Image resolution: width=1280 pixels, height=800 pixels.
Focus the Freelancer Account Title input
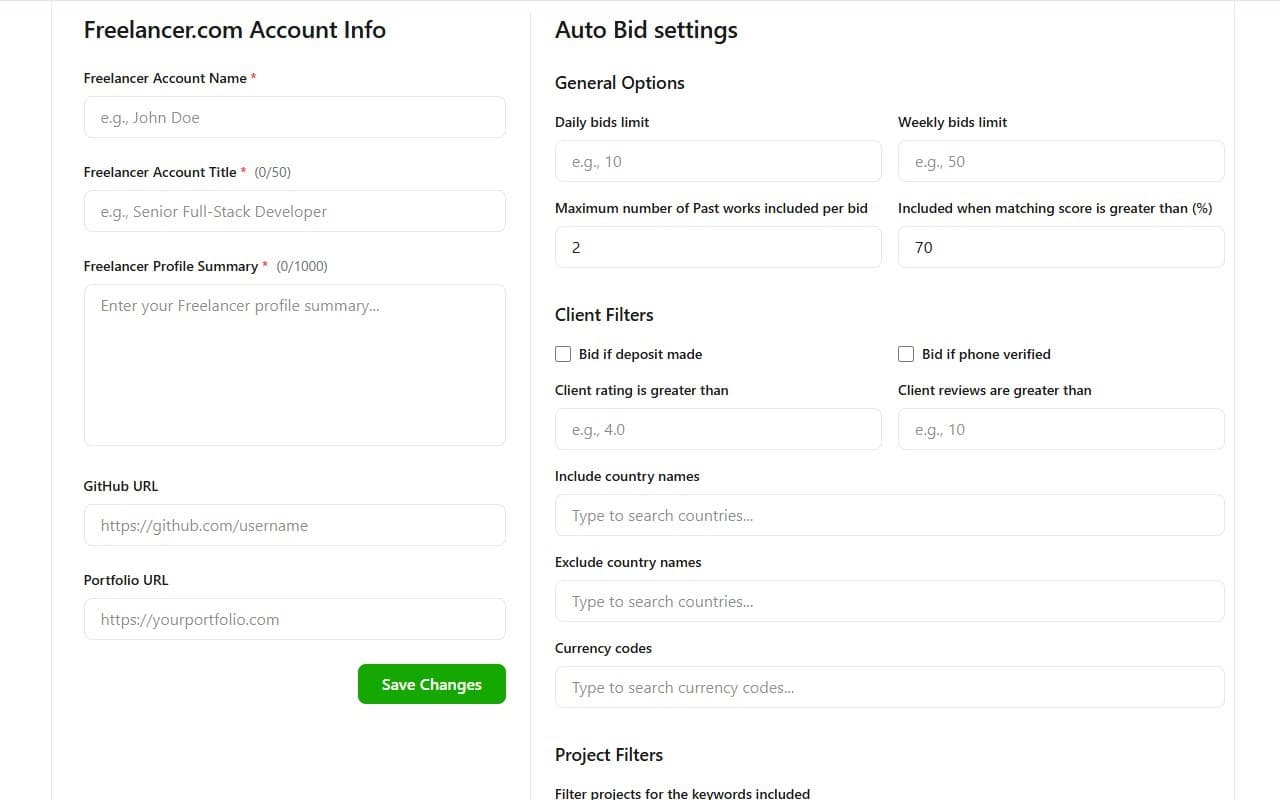tap(294, 211)
